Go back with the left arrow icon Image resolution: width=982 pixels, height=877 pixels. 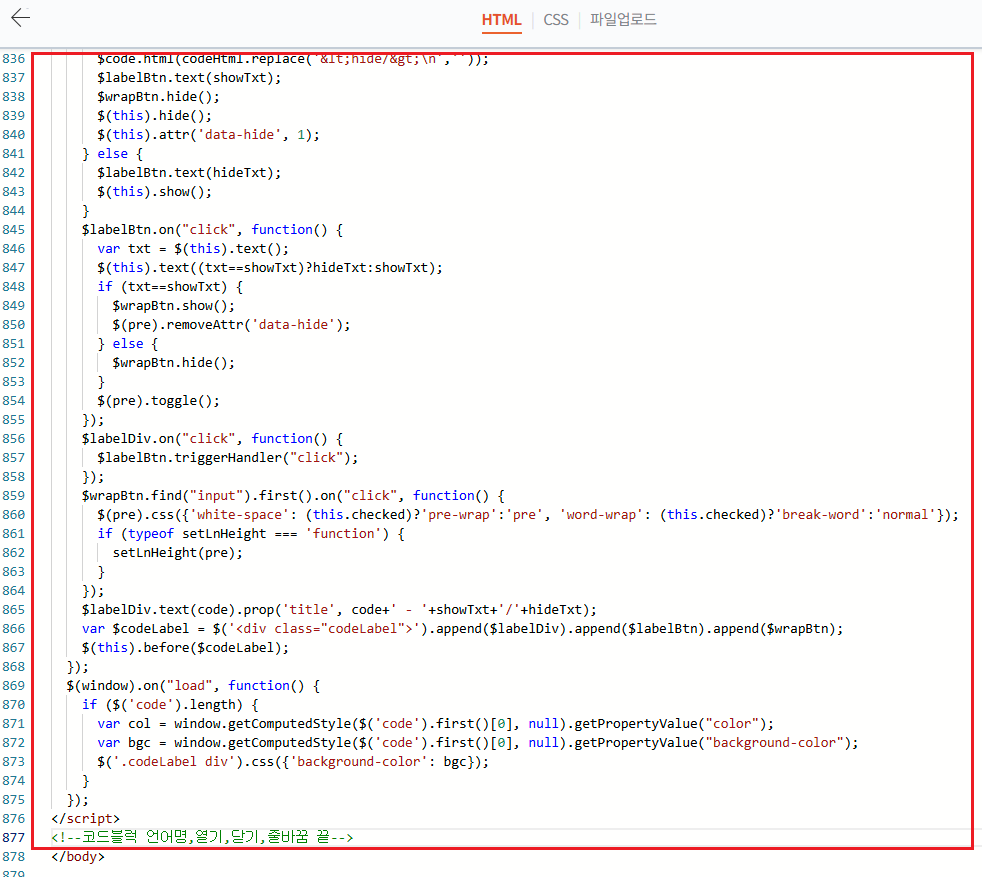coord(21,18)
